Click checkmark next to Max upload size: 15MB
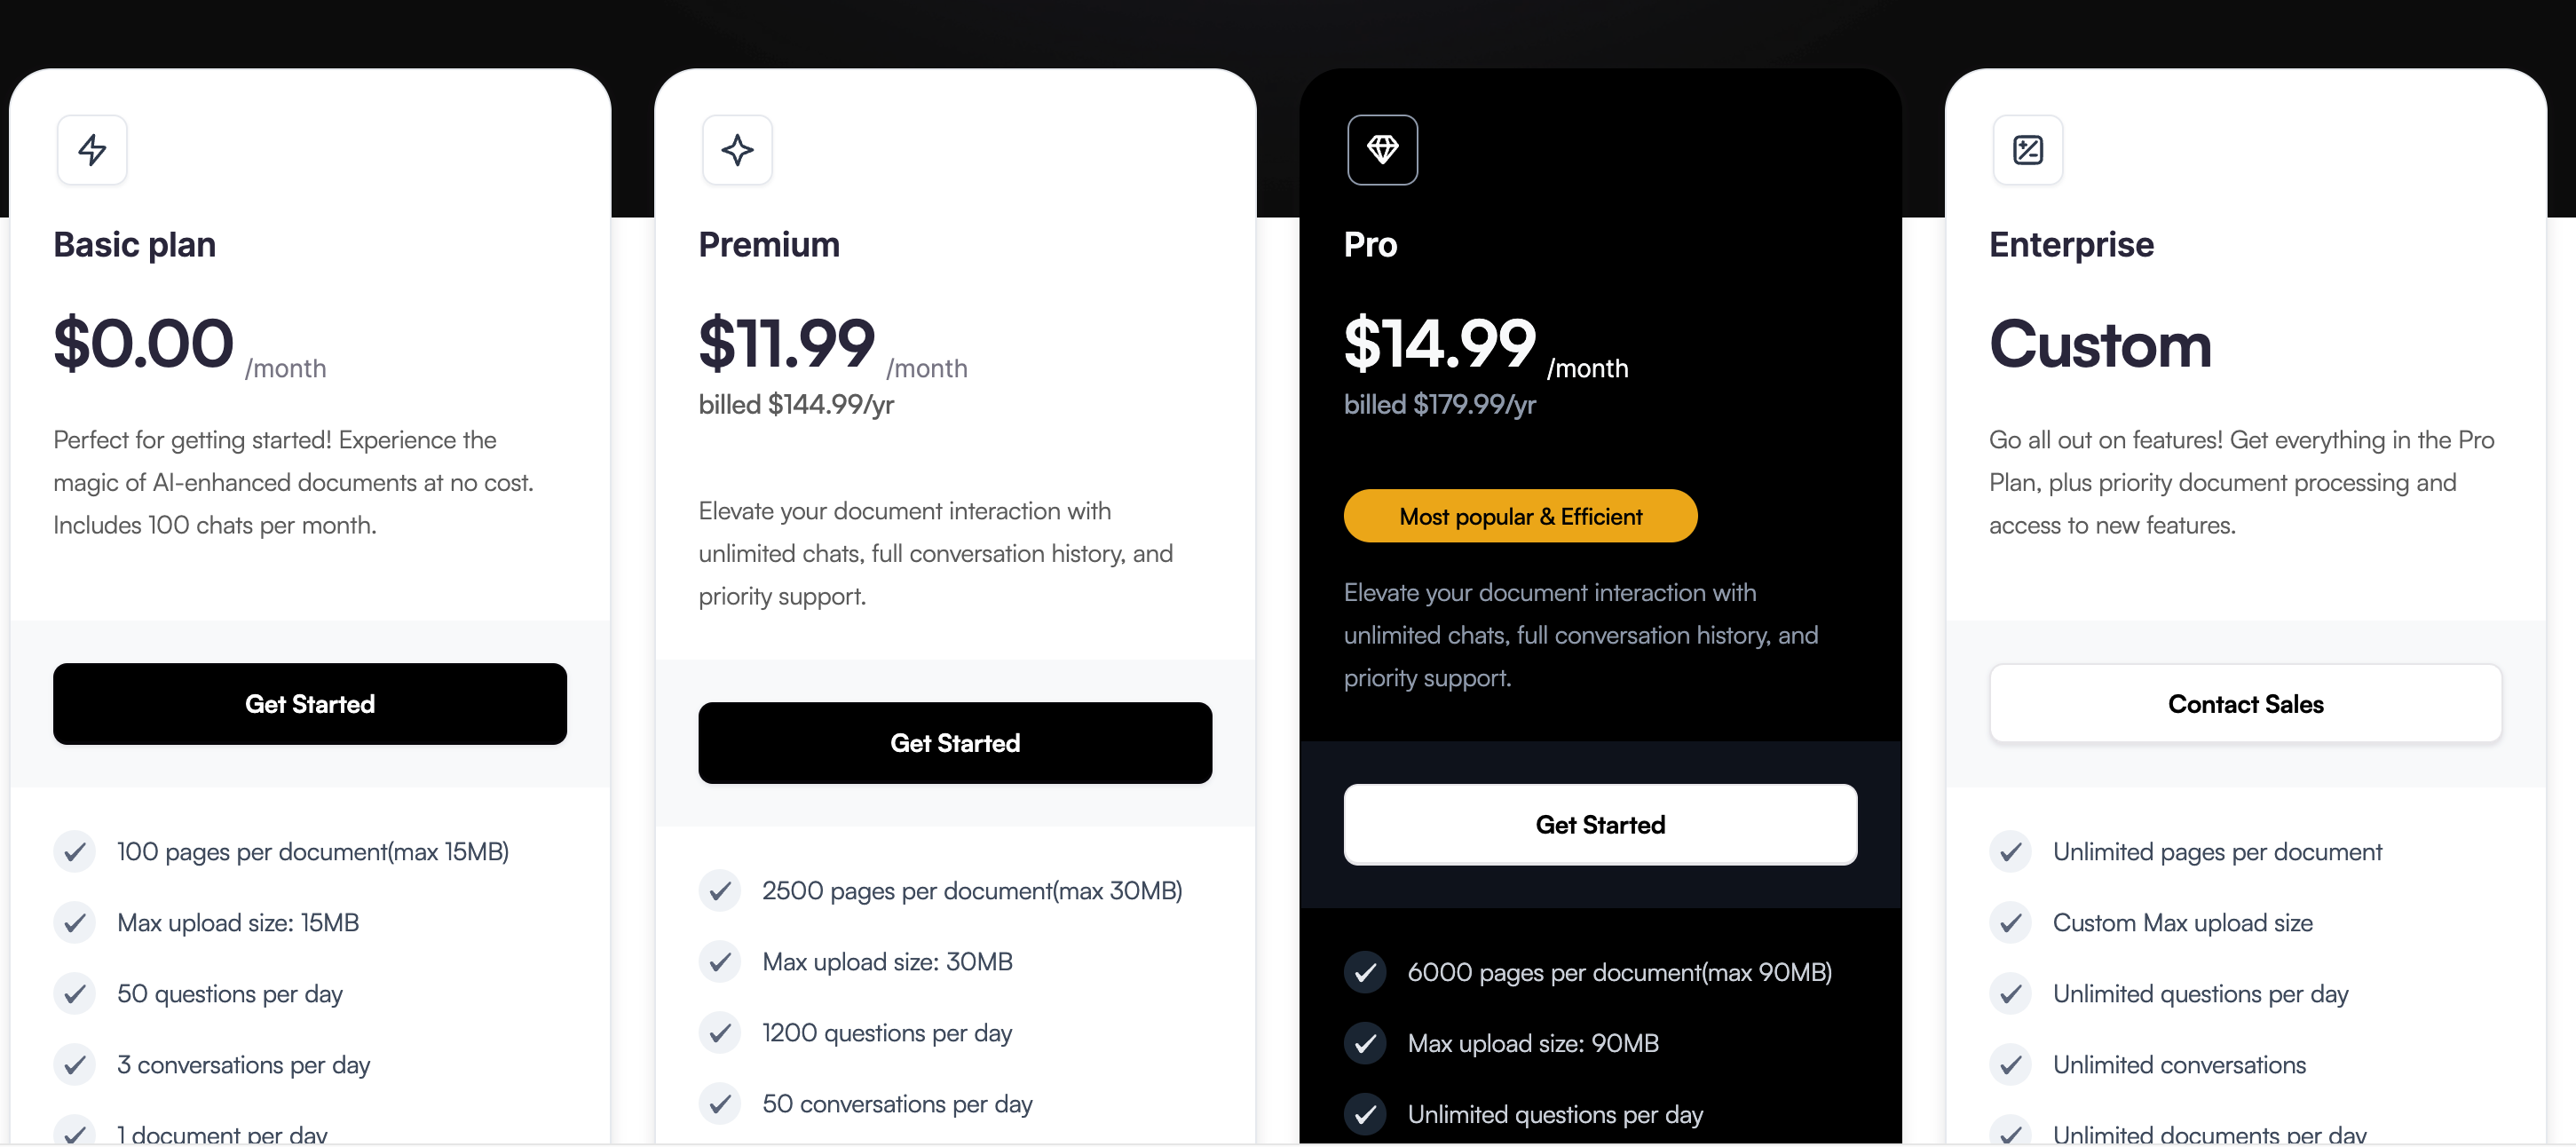The height and width of the screenshot is (1147, 2576). coord(74,923)
